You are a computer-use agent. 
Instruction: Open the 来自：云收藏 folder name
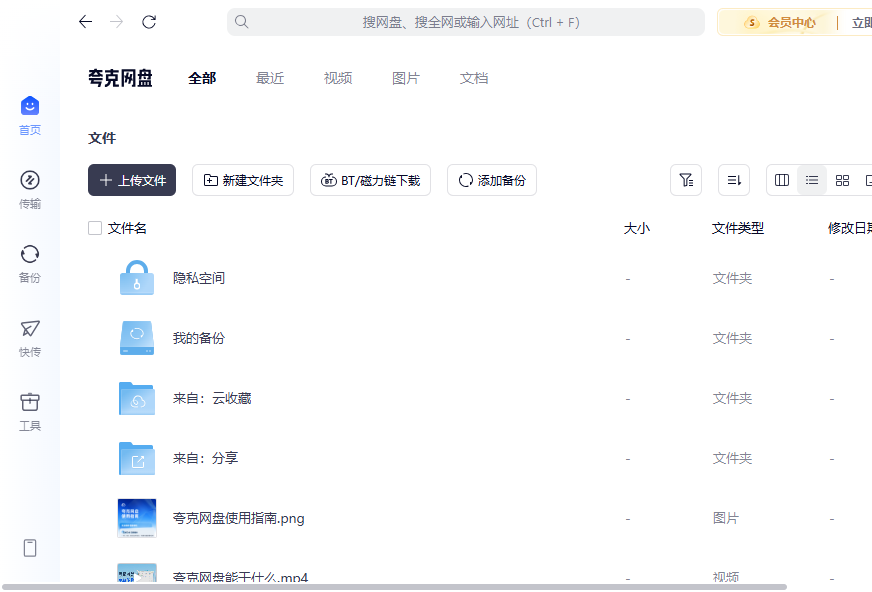(x=212, y=398)
